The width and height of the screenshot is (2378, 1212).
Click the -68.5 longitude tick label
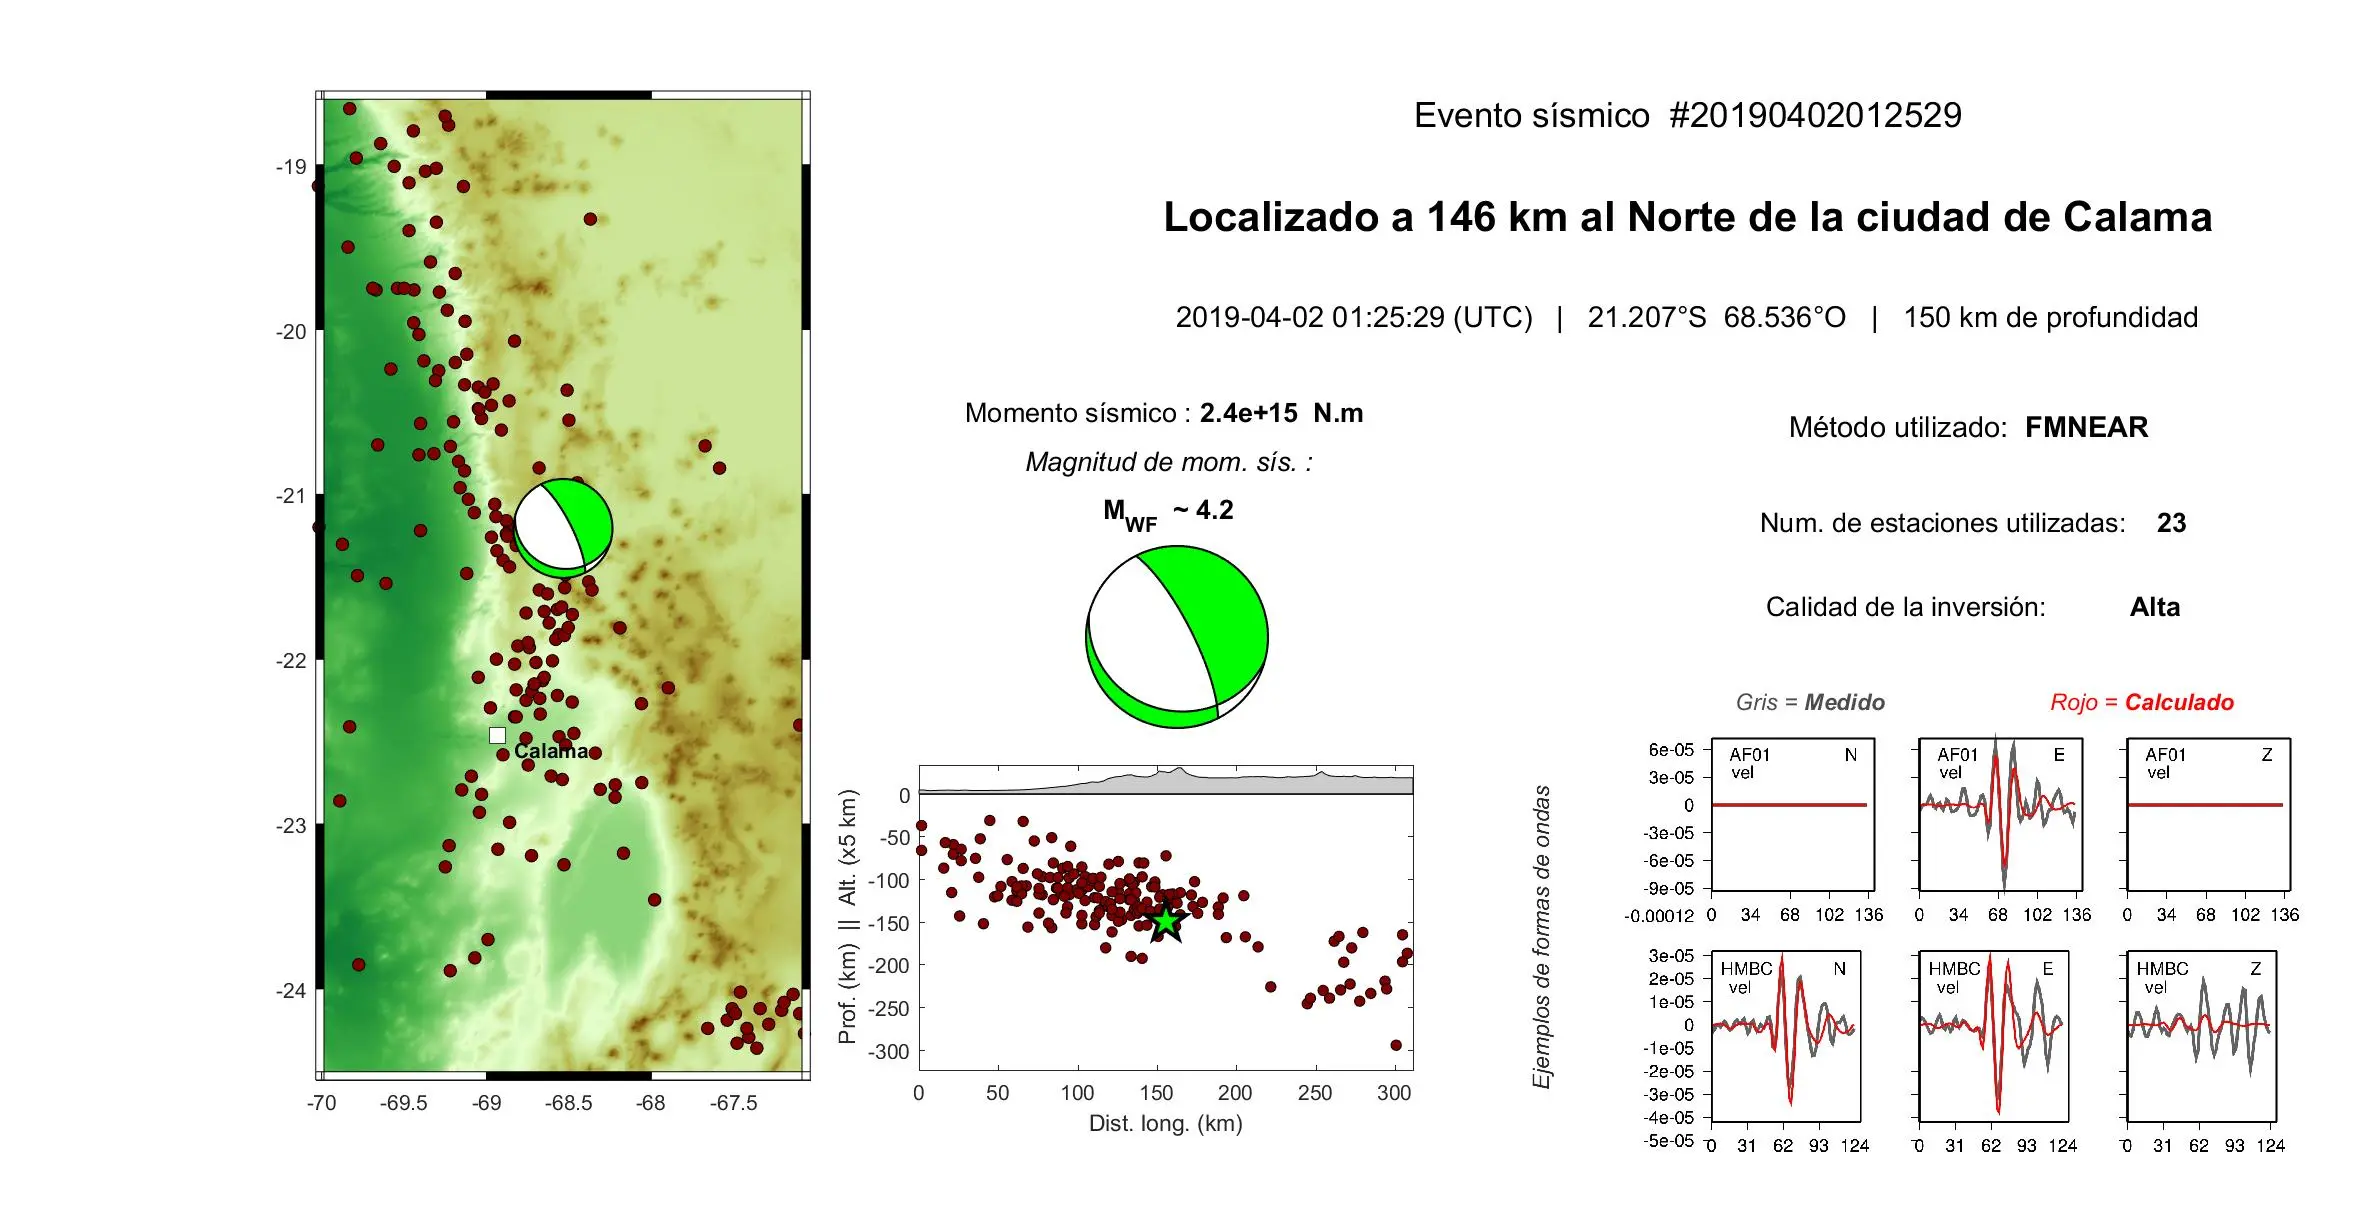coord(568,1103)
